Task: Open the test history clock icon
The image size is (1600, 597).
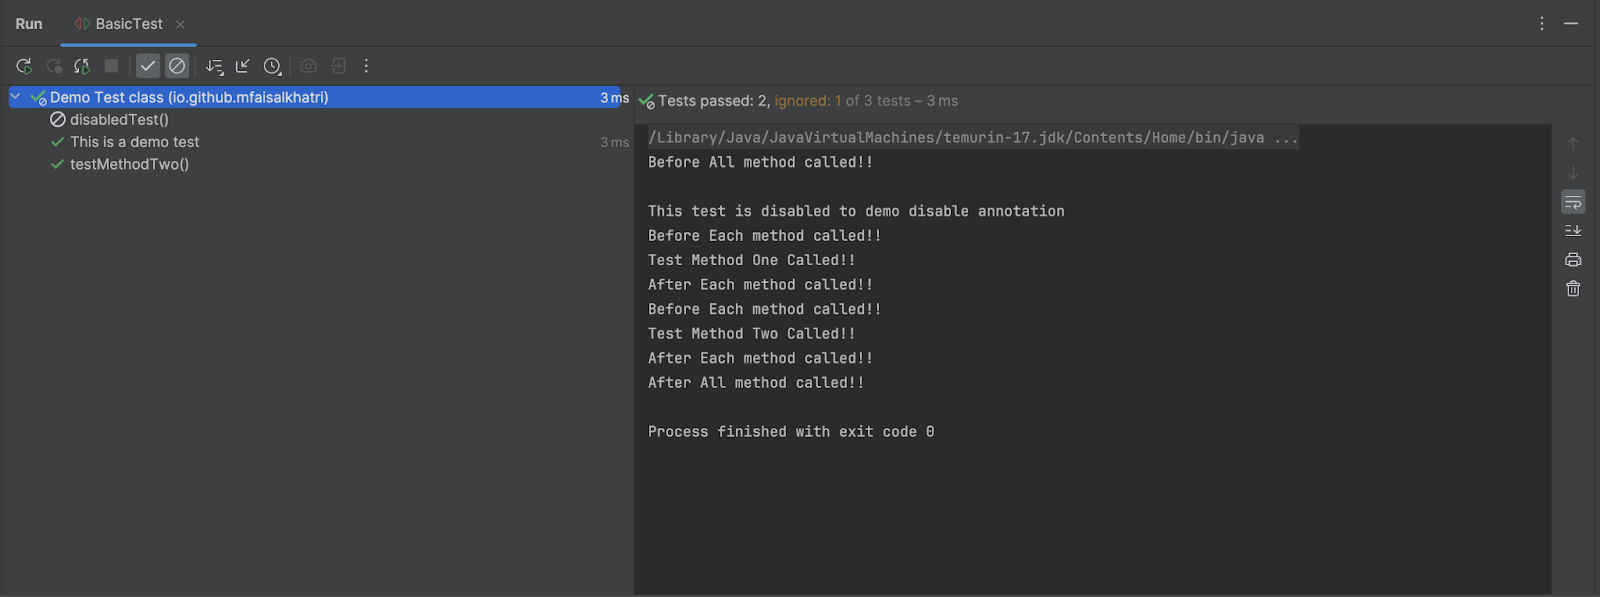Action: (271, 65)
